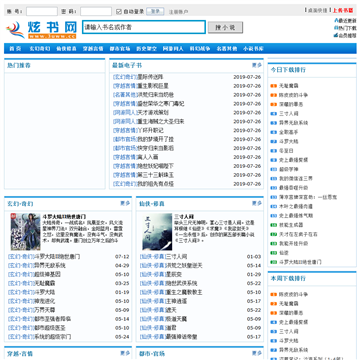The width and height of the screenshot is (360, 360).
Task: Click rank badge beside 全职高手
Action: coord(274,132)
